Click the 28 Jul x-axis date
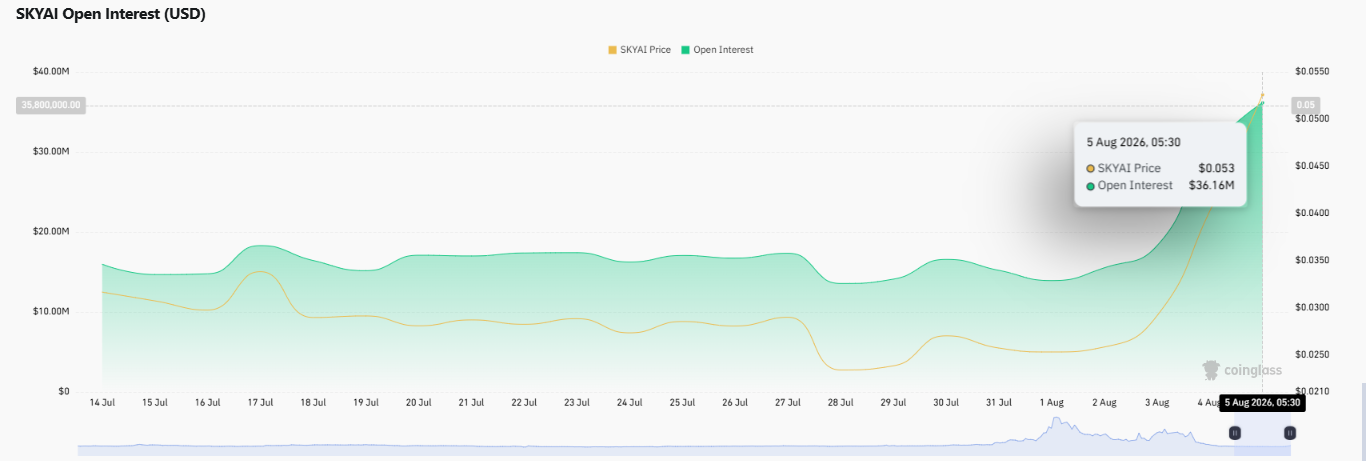Image resolution: width=1366 pixels, height=461 pixels. [840, 402]
